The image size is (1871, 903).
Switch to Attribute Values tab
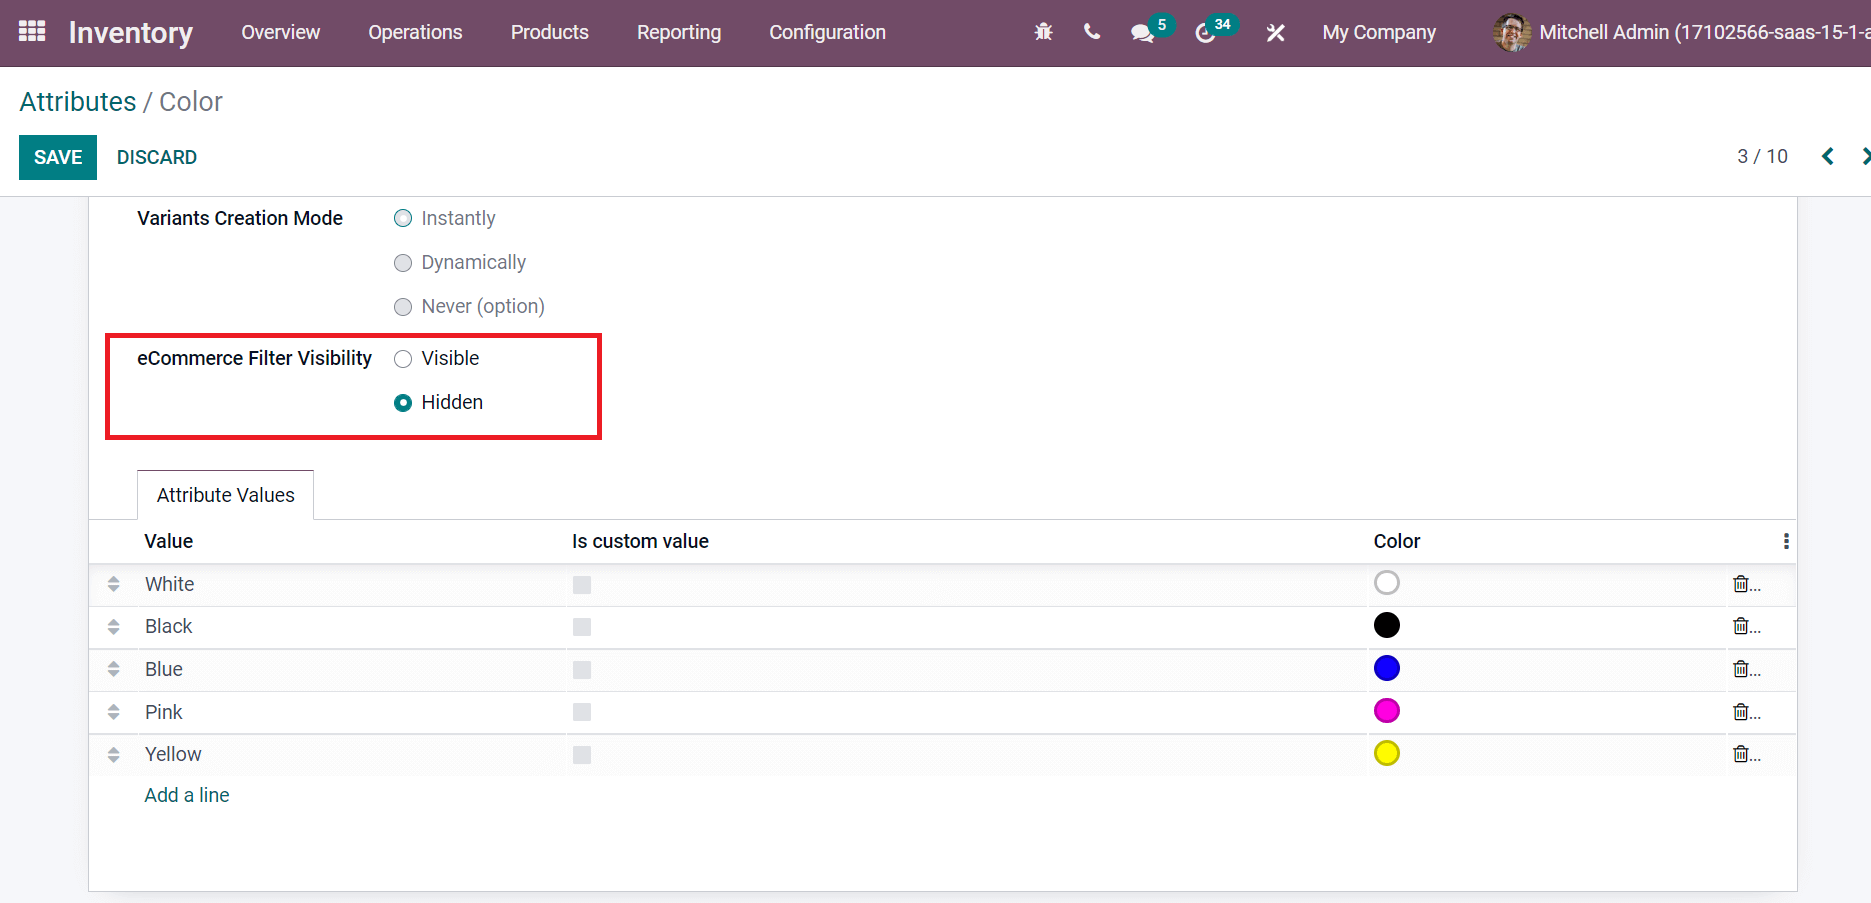pos(225,495)
